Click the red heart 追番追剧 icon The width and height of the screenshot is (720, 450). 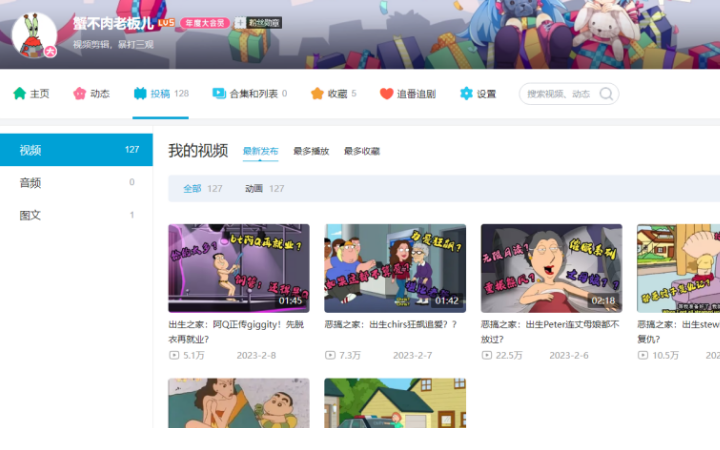(387, 94)
